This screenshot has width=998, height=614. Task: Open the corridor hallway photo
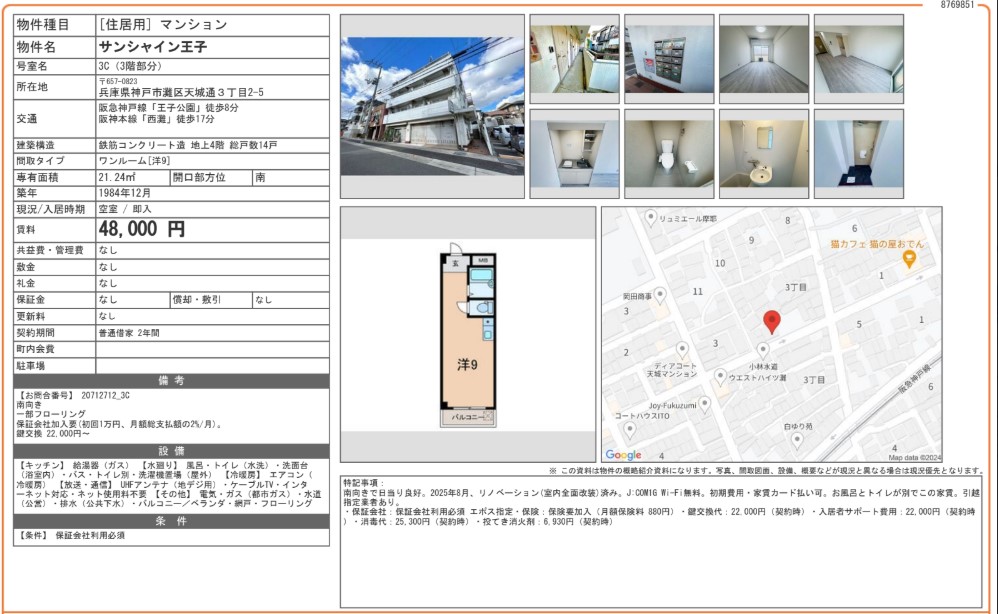point(573,59)
